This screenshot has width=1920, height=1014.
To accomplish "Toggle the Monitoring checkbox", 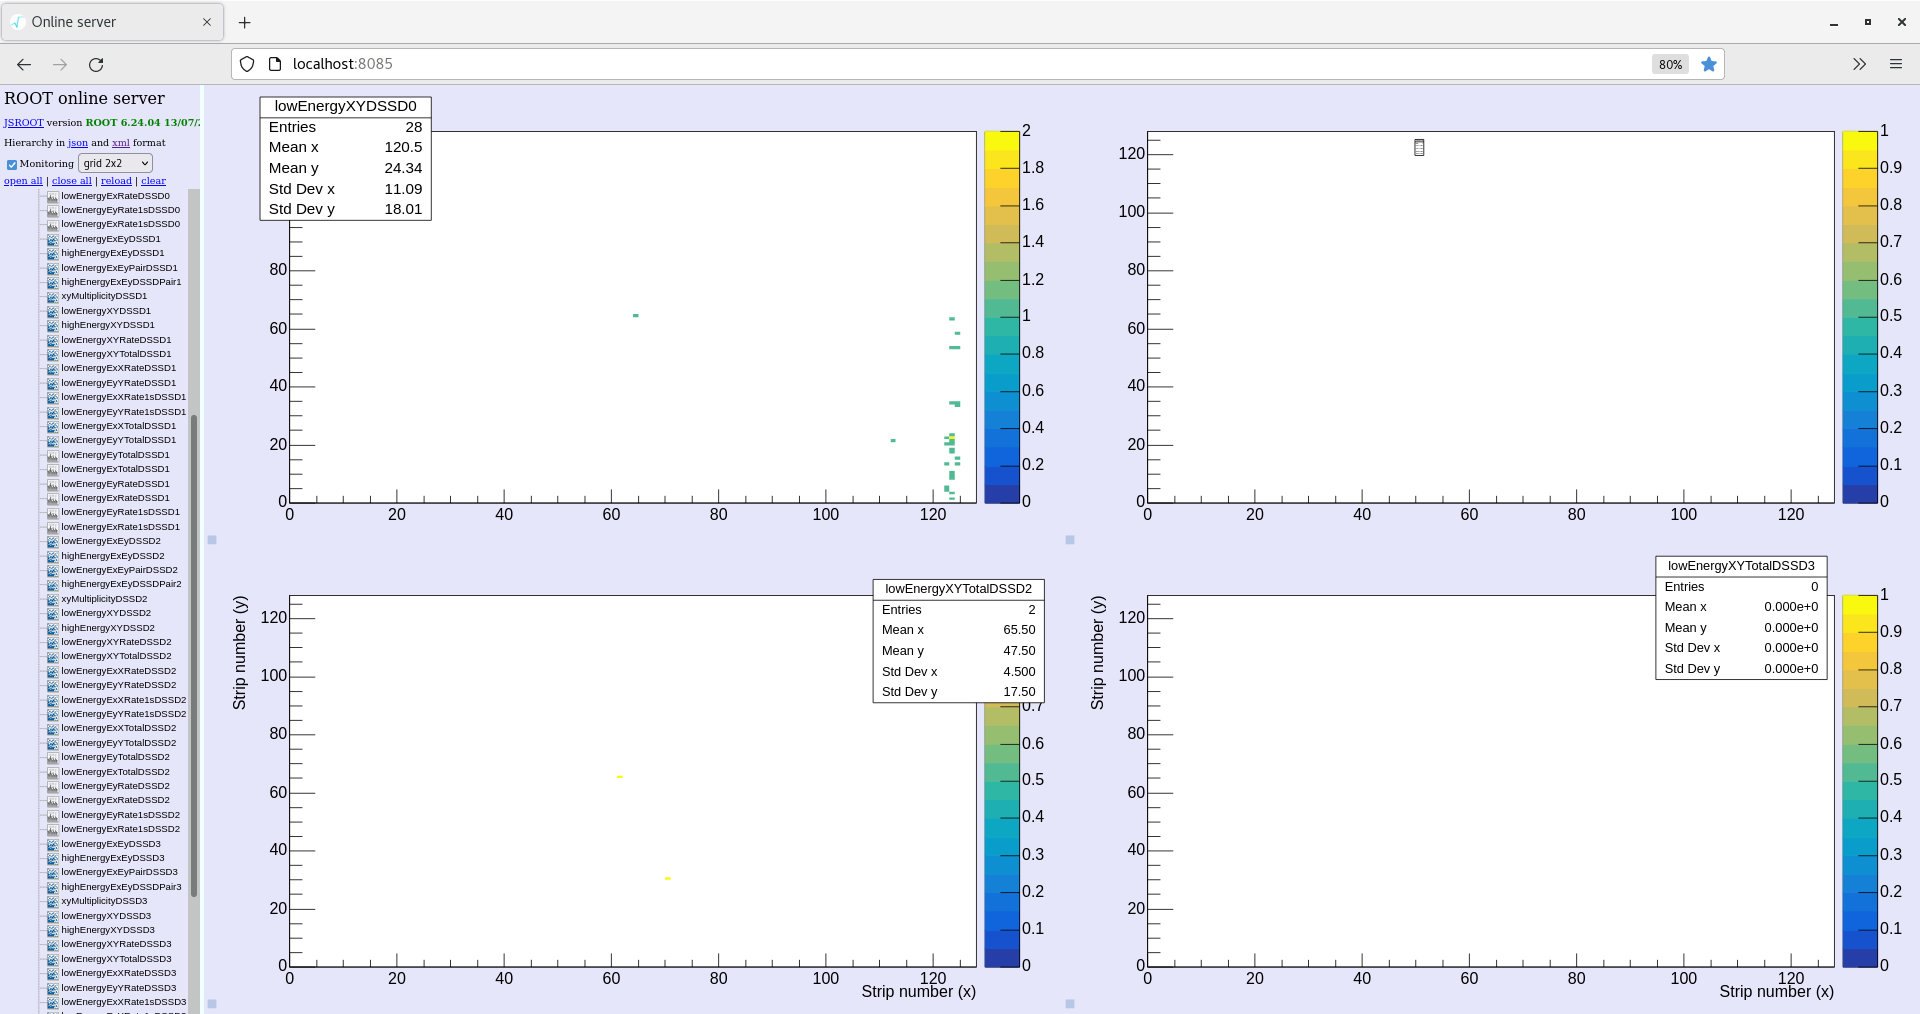I will point(12,164).
